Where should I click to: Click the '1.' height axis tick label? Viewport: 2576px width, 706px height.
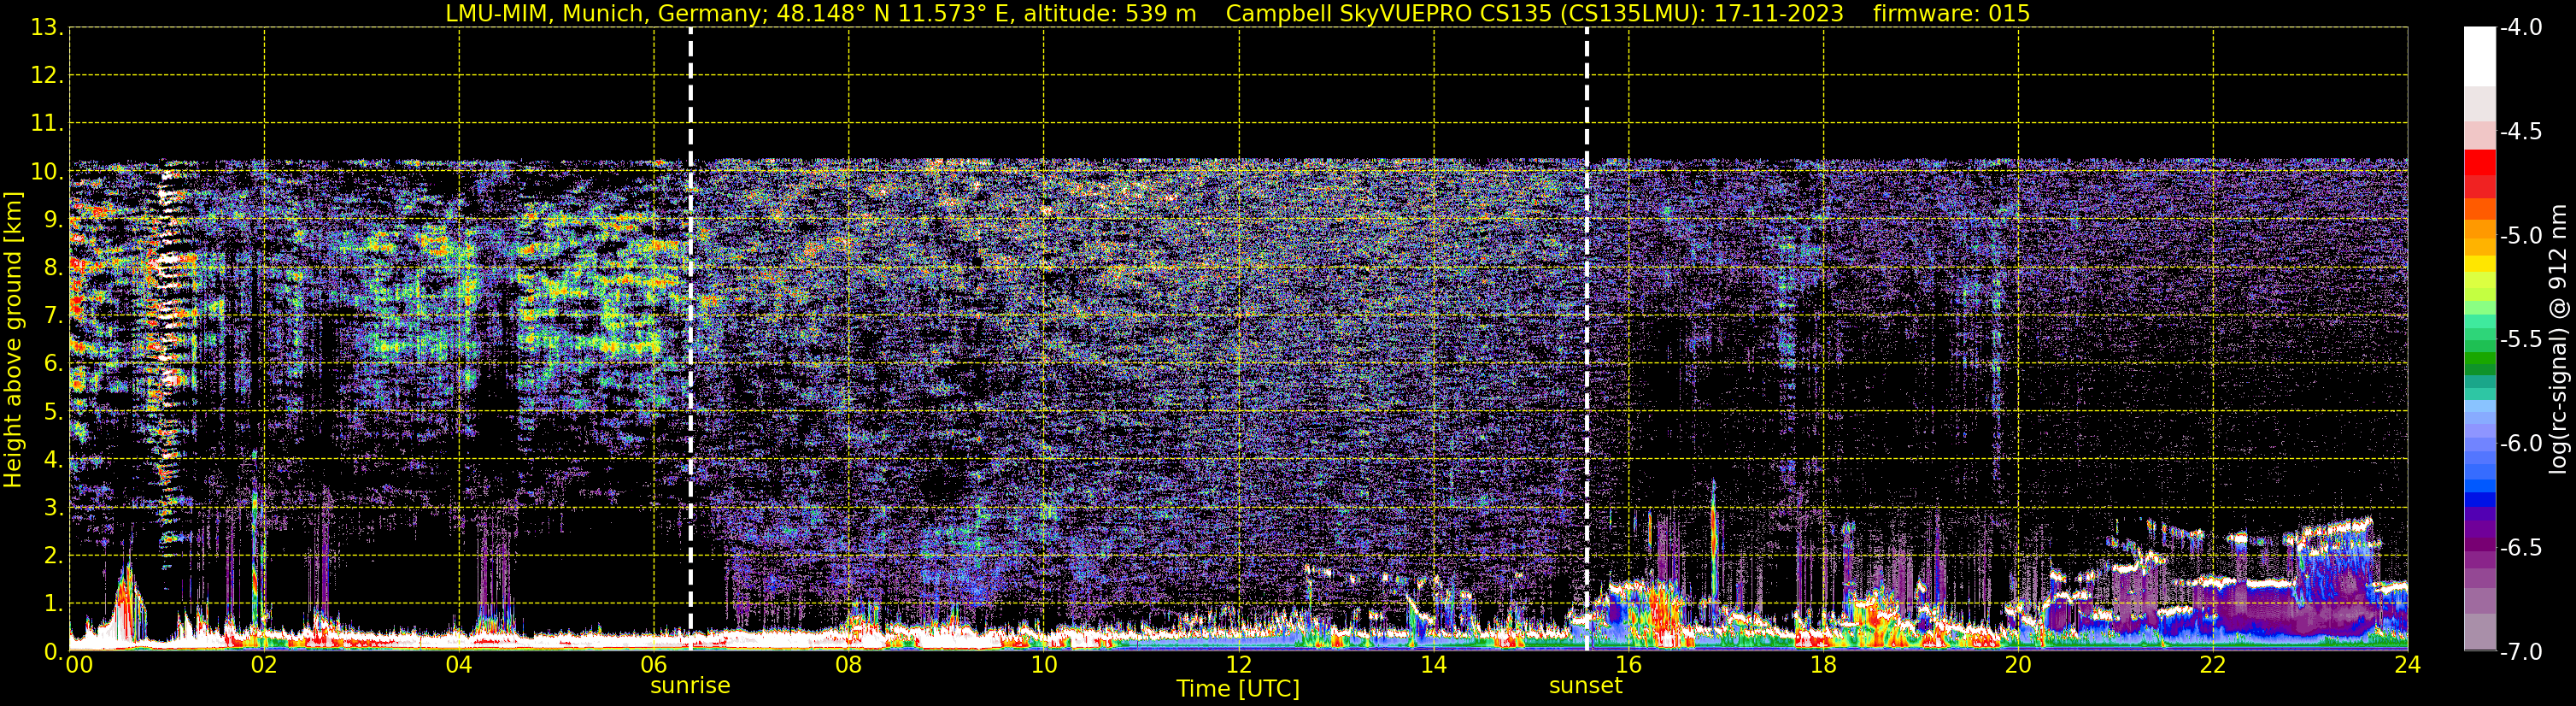coord(53,604)
